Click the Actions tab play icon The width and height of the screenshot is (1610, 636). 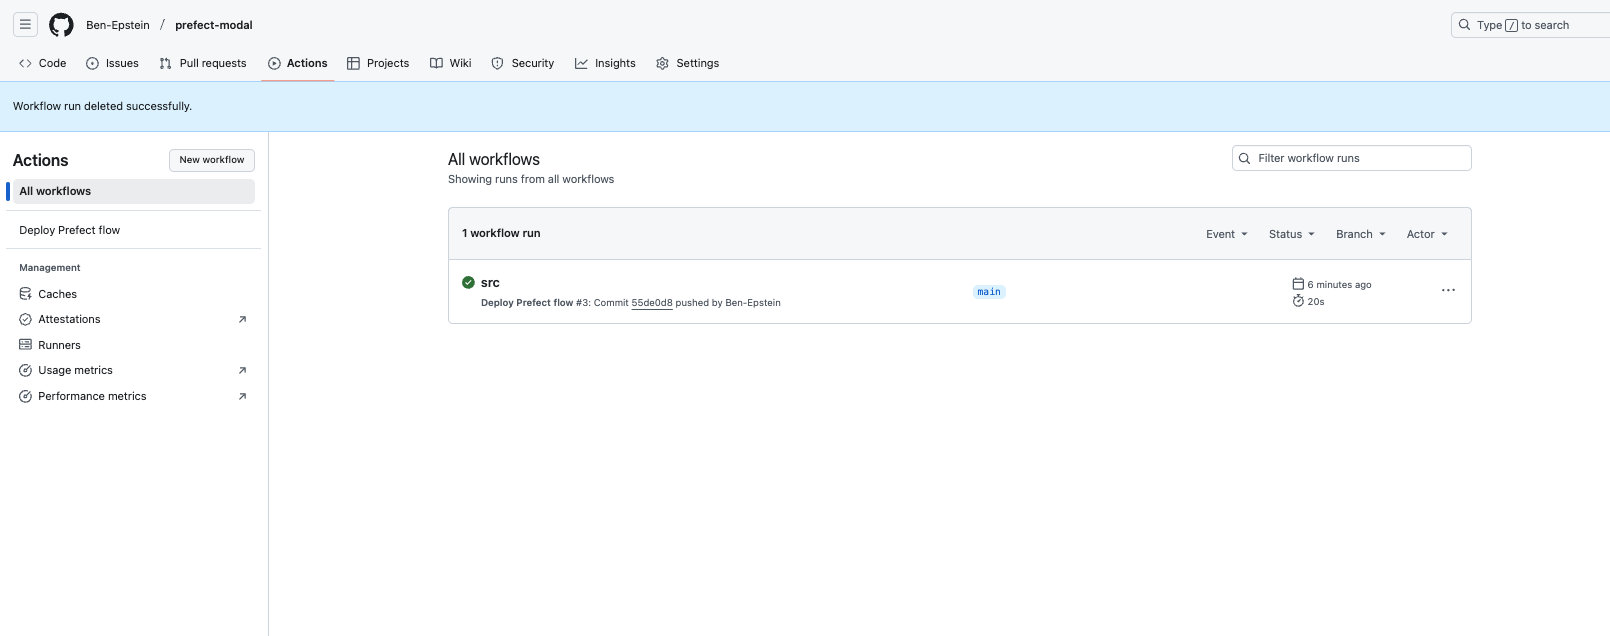tap(274, 63)
